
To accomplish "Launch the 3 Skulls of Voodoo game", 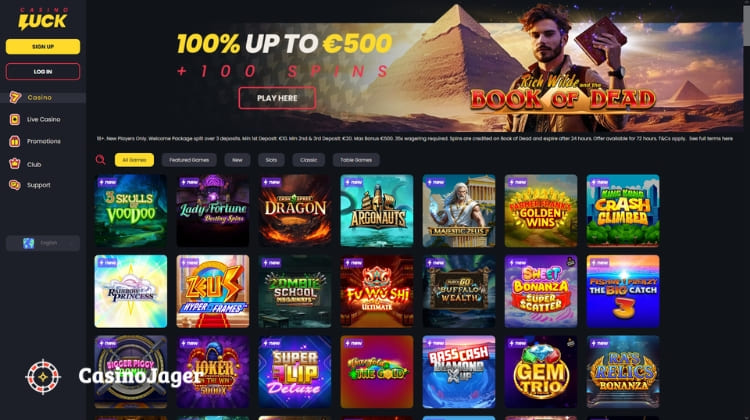I will 131,210.
